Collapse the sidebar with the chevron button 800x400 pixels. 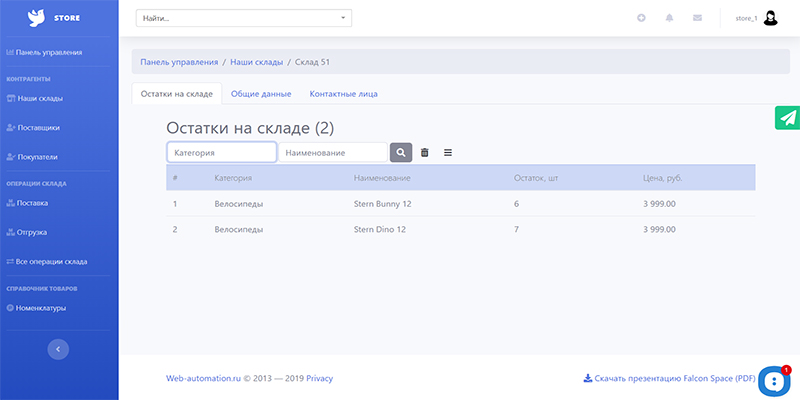click(x=58, y=349)
